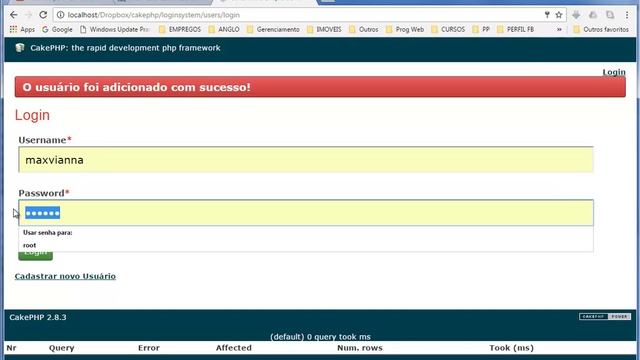Click the Num. rows column header
The height and width of the screenshot is (360, 640).
click(x=360, y=348)
